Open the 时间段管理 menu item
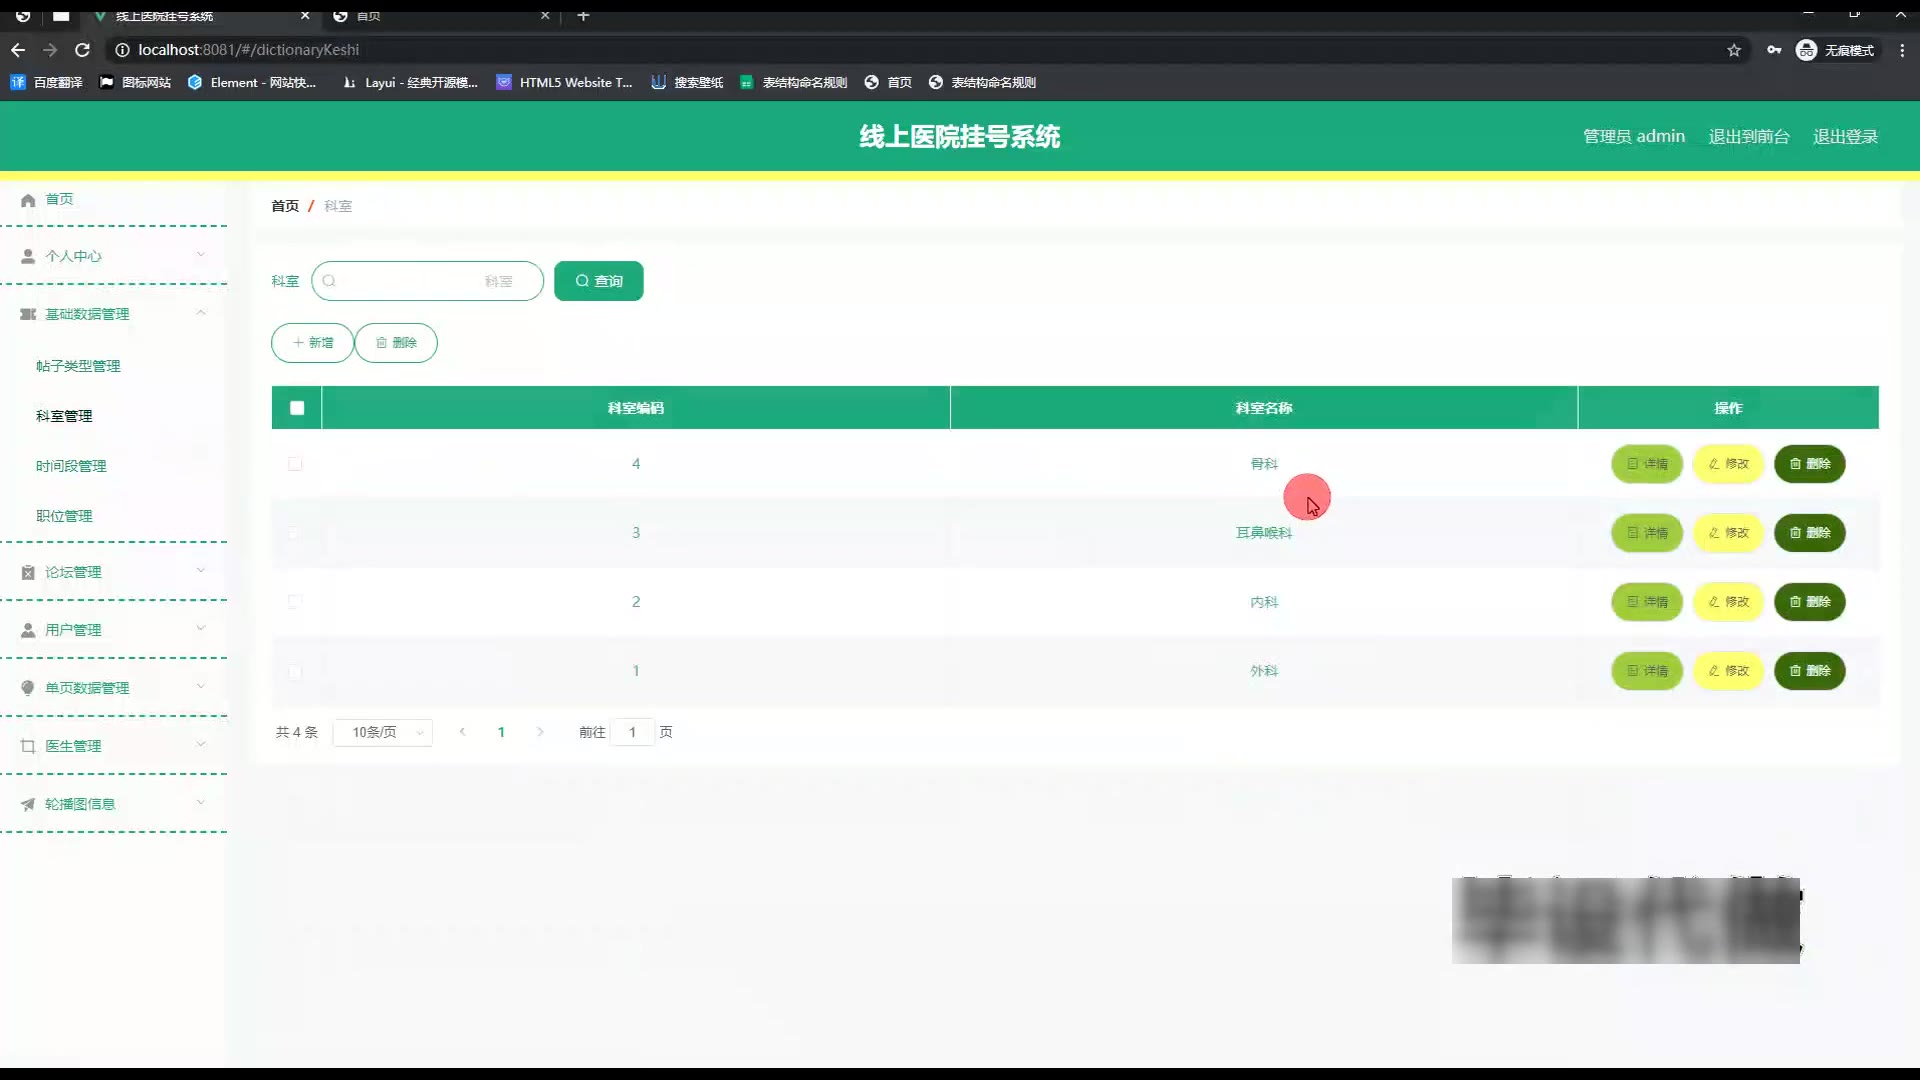 (x=71, y=466)
